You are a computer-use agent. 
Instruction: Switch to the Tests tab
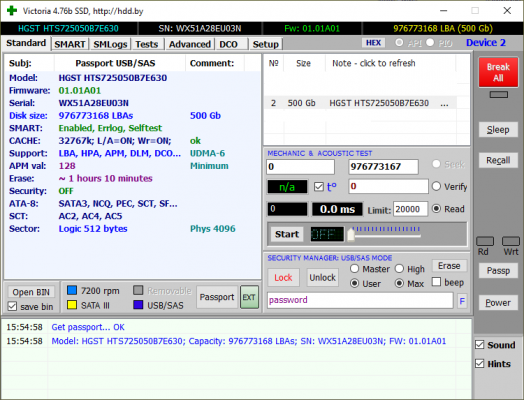[147, 44]
